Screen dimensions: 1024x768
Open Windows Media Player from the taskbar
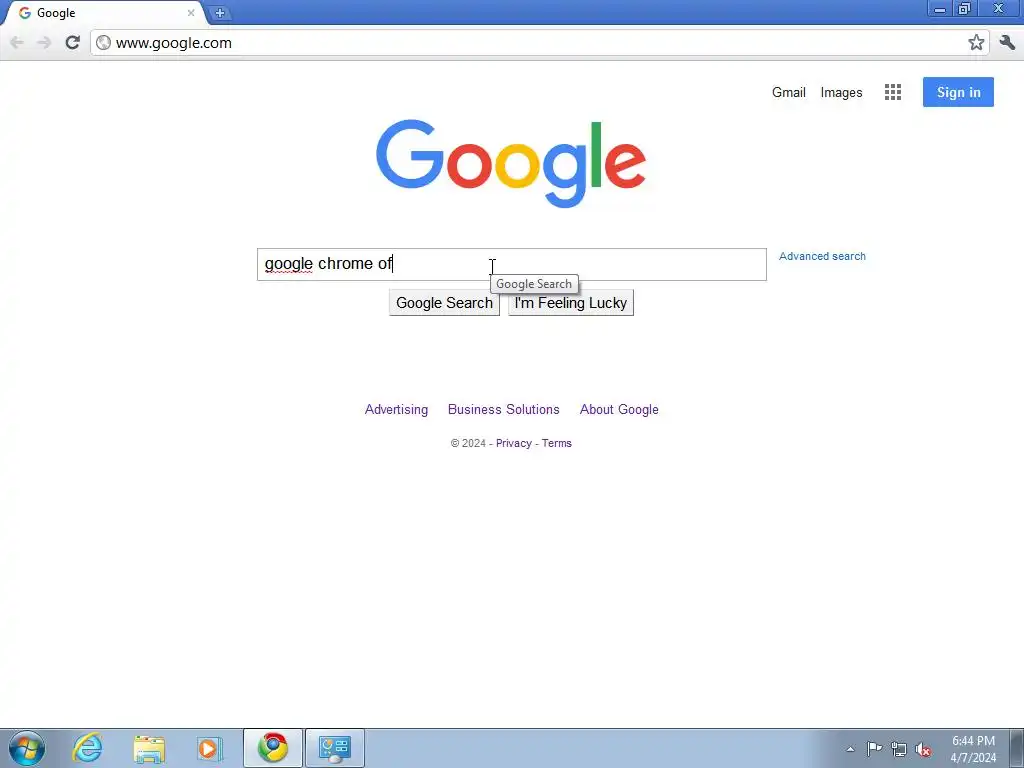pyautogui.click(x=210, y=748)
